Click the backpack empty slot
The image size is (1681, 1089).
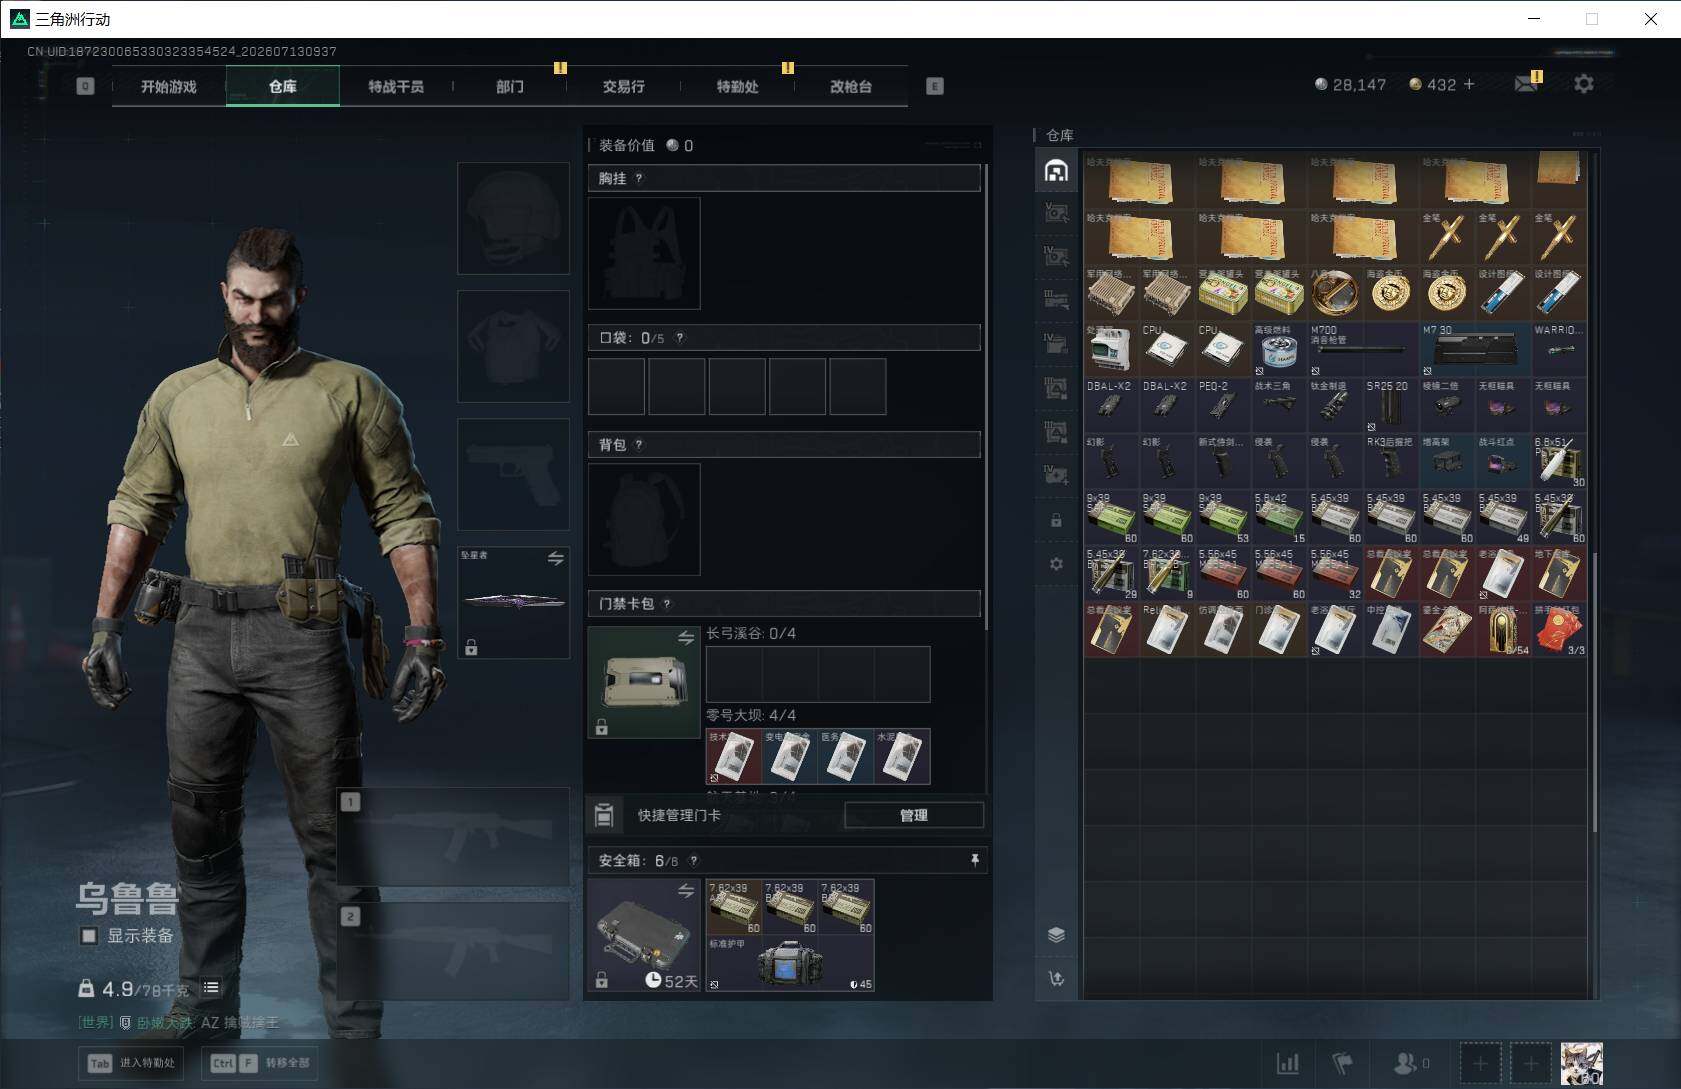point(644,519)
